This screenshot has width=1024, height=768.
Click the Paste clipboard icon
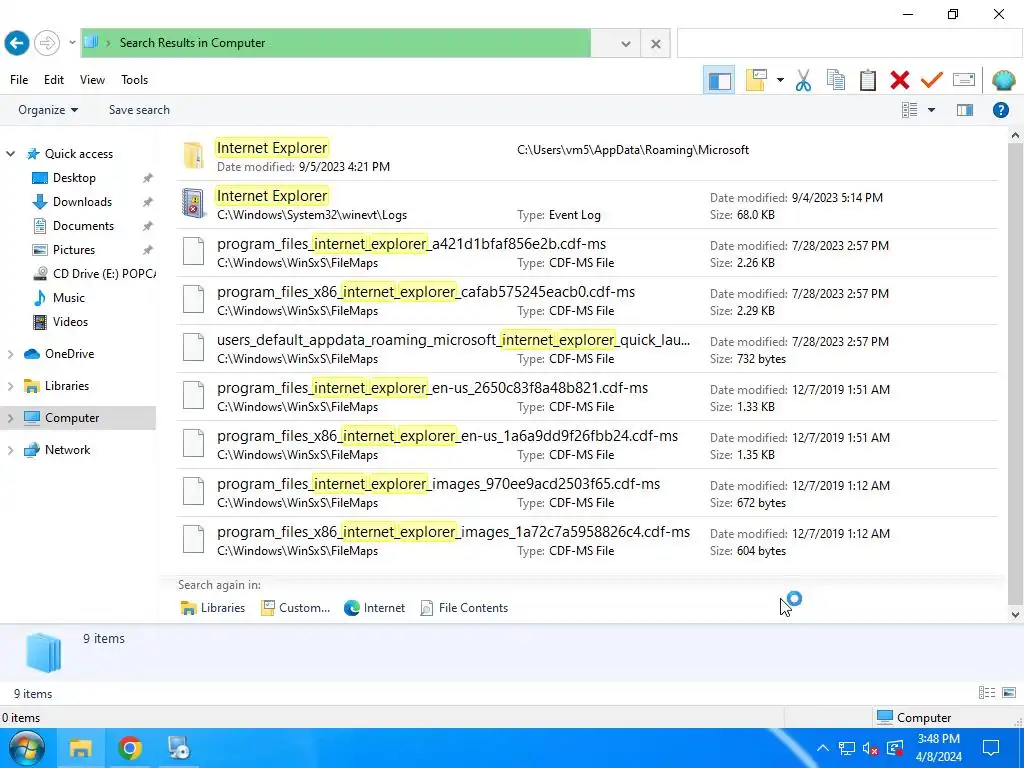(867, 80)
